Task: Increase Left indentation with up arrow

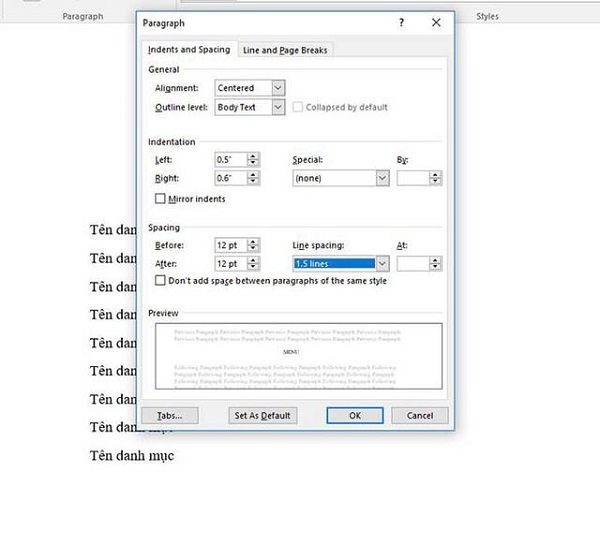Action: (253, 155)
